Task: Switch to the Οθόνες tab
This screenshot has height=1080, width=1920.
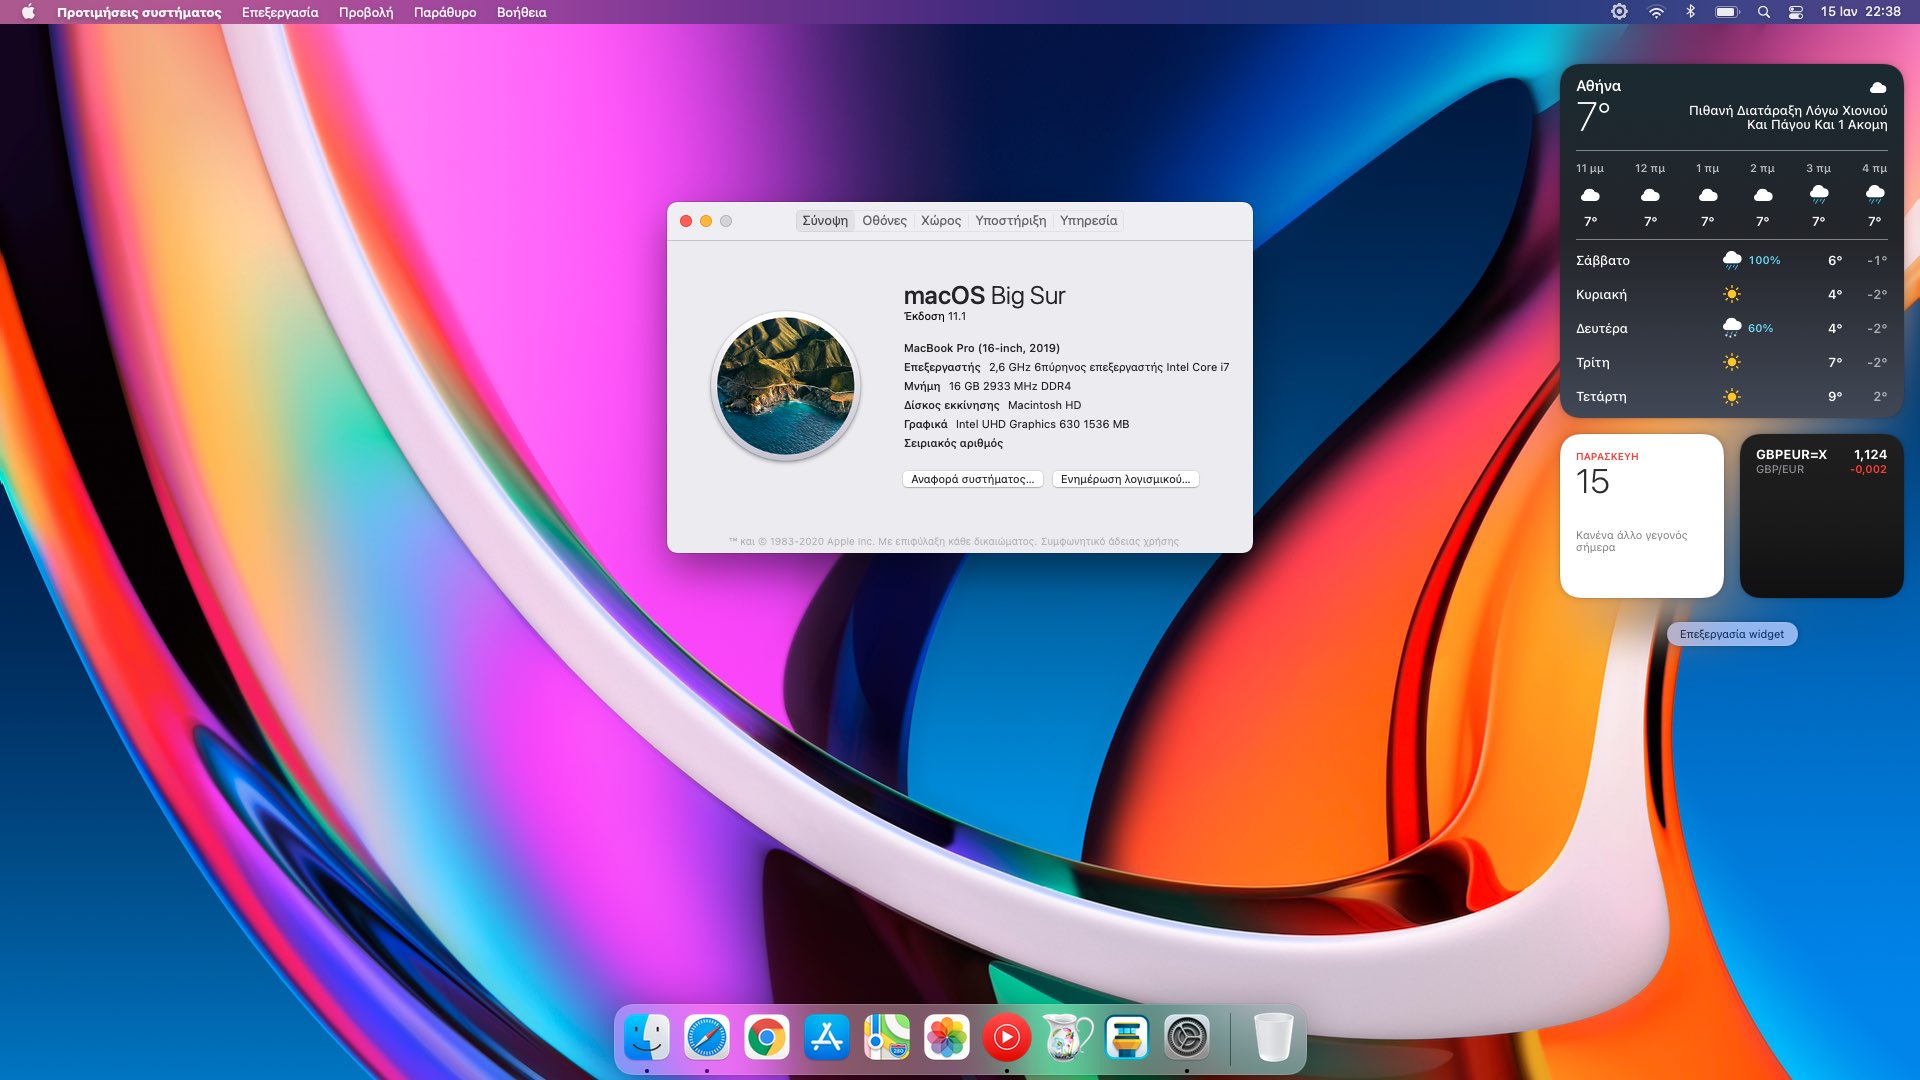Action: (x=884, y=220)
